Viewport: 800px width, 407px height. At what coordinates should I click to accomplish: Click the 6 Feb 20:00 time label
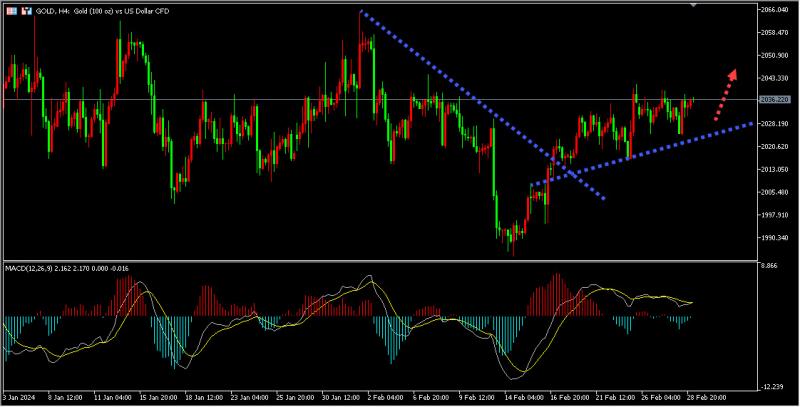point(432,397)
